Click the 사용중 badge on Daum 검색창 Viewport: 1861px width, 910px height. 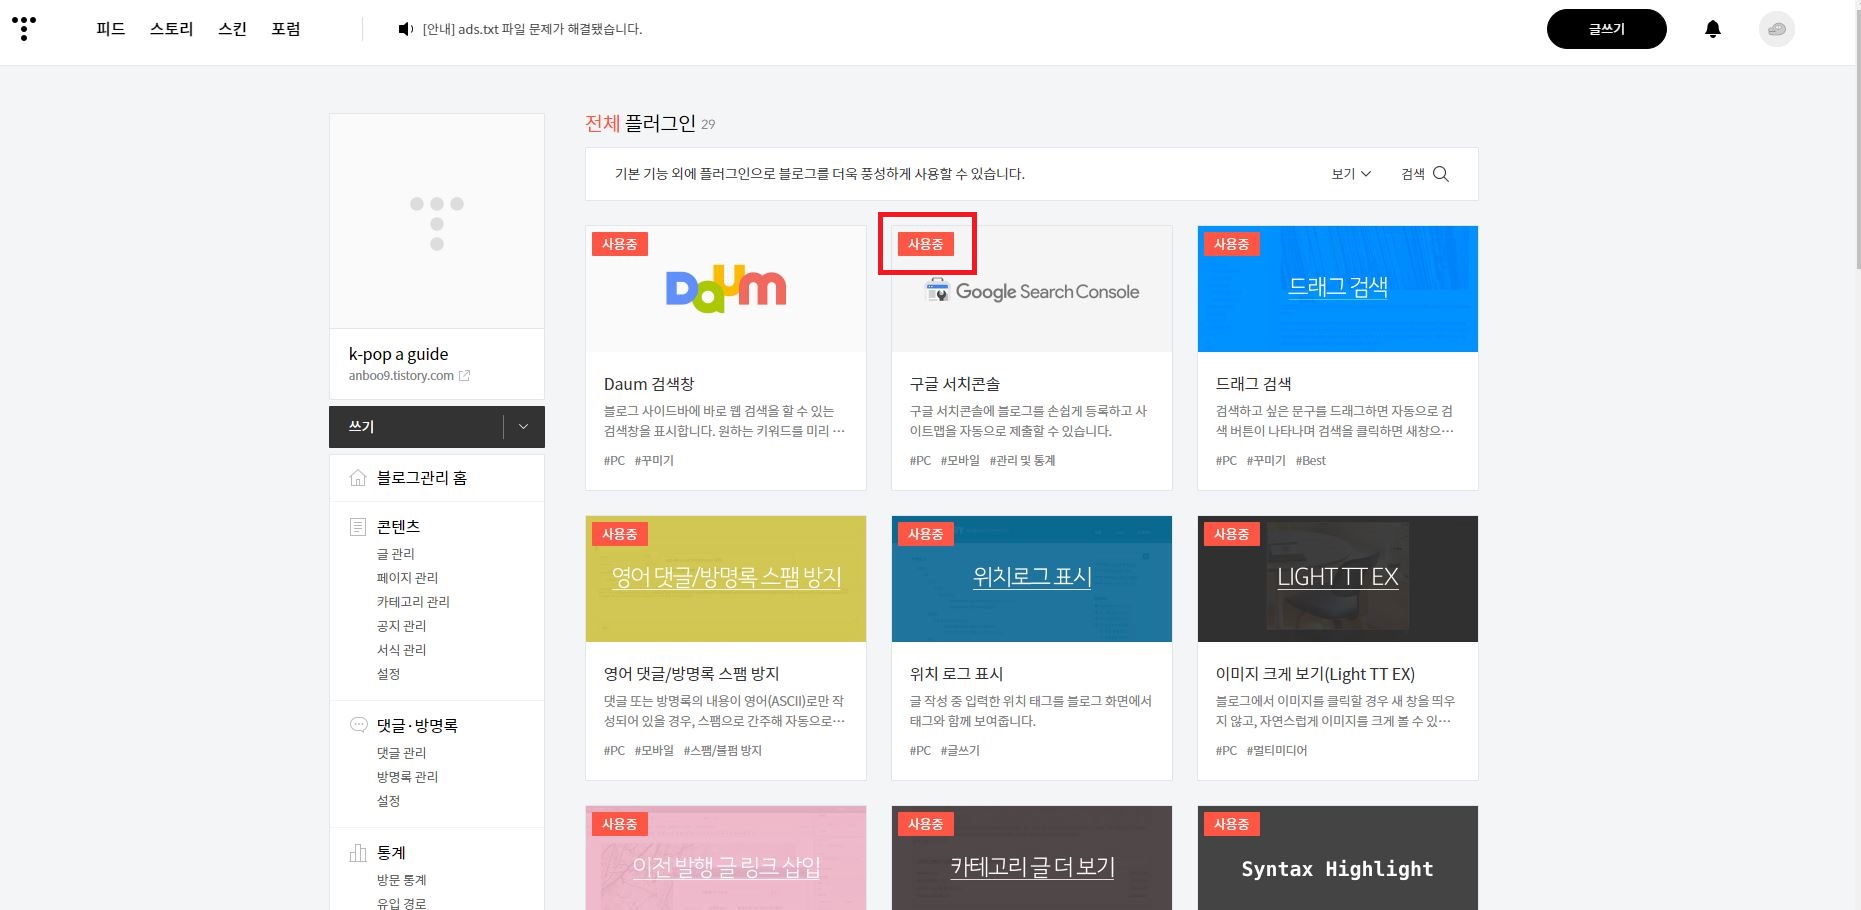(x=620, y=244)
